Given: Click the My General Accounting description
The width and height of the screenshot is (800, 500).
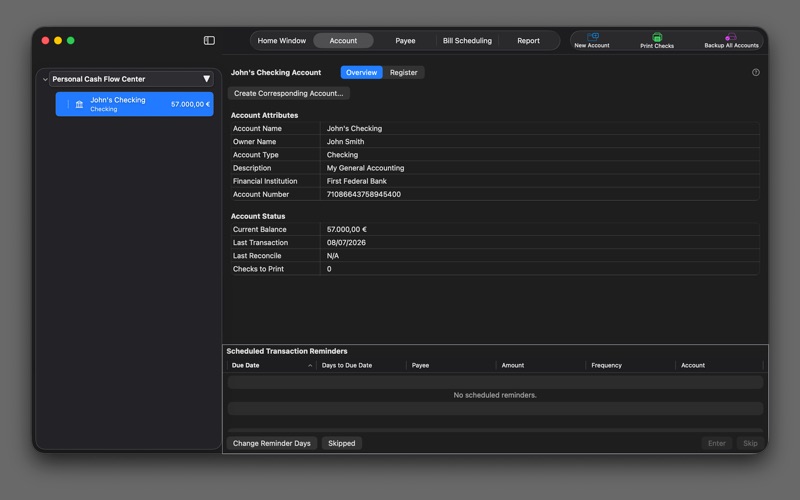Looking at the screenshot, I should pyautogui.click(x=365, y=168).
